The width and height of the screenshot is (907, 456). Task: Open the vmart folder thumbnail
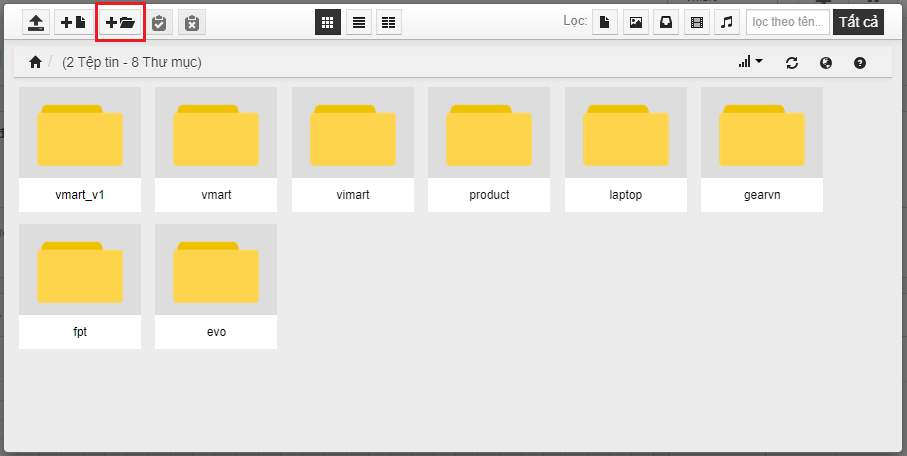pos(216,133)
